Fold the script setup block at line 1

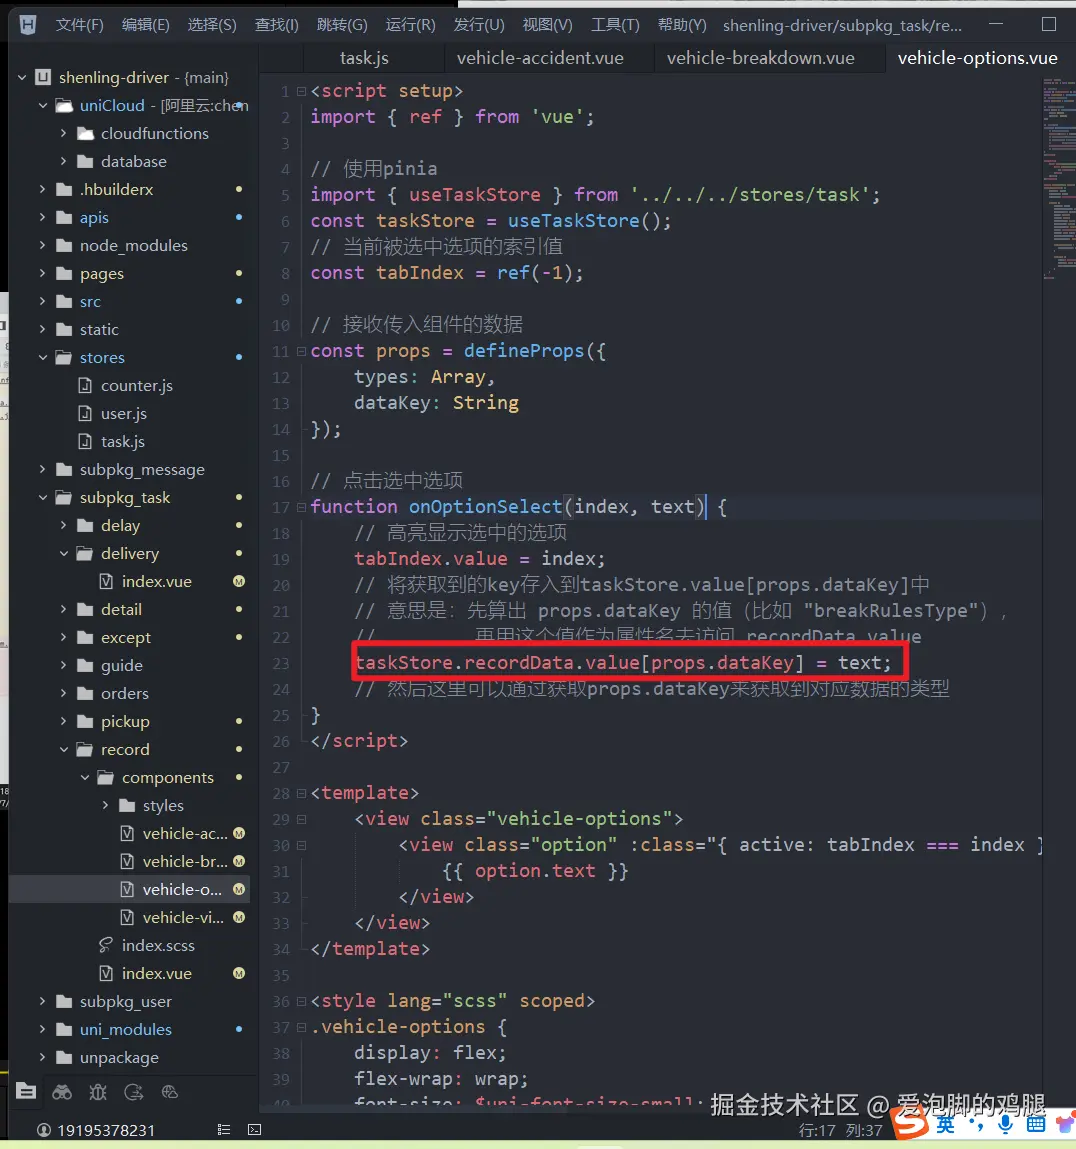tap(301, 91)
